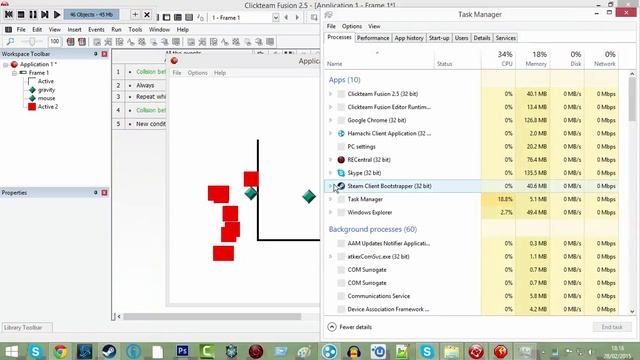Click End task button
This screenshot has height=360, width=640.
612,327
